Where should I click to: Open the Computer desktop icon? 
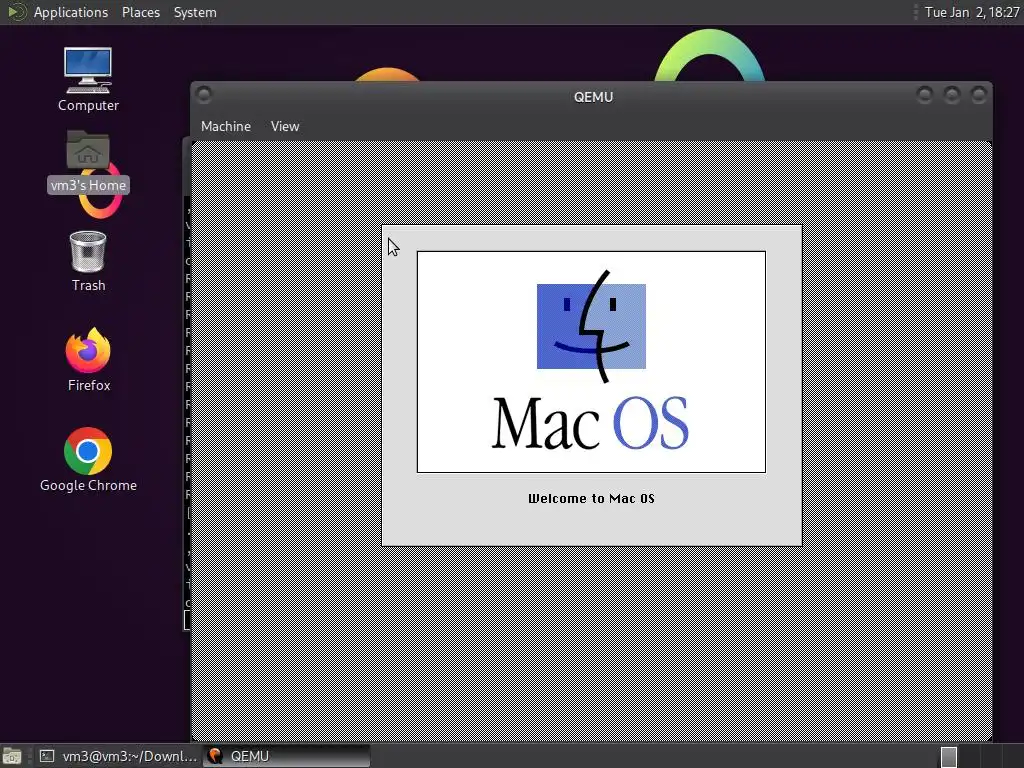pos(88,79)
